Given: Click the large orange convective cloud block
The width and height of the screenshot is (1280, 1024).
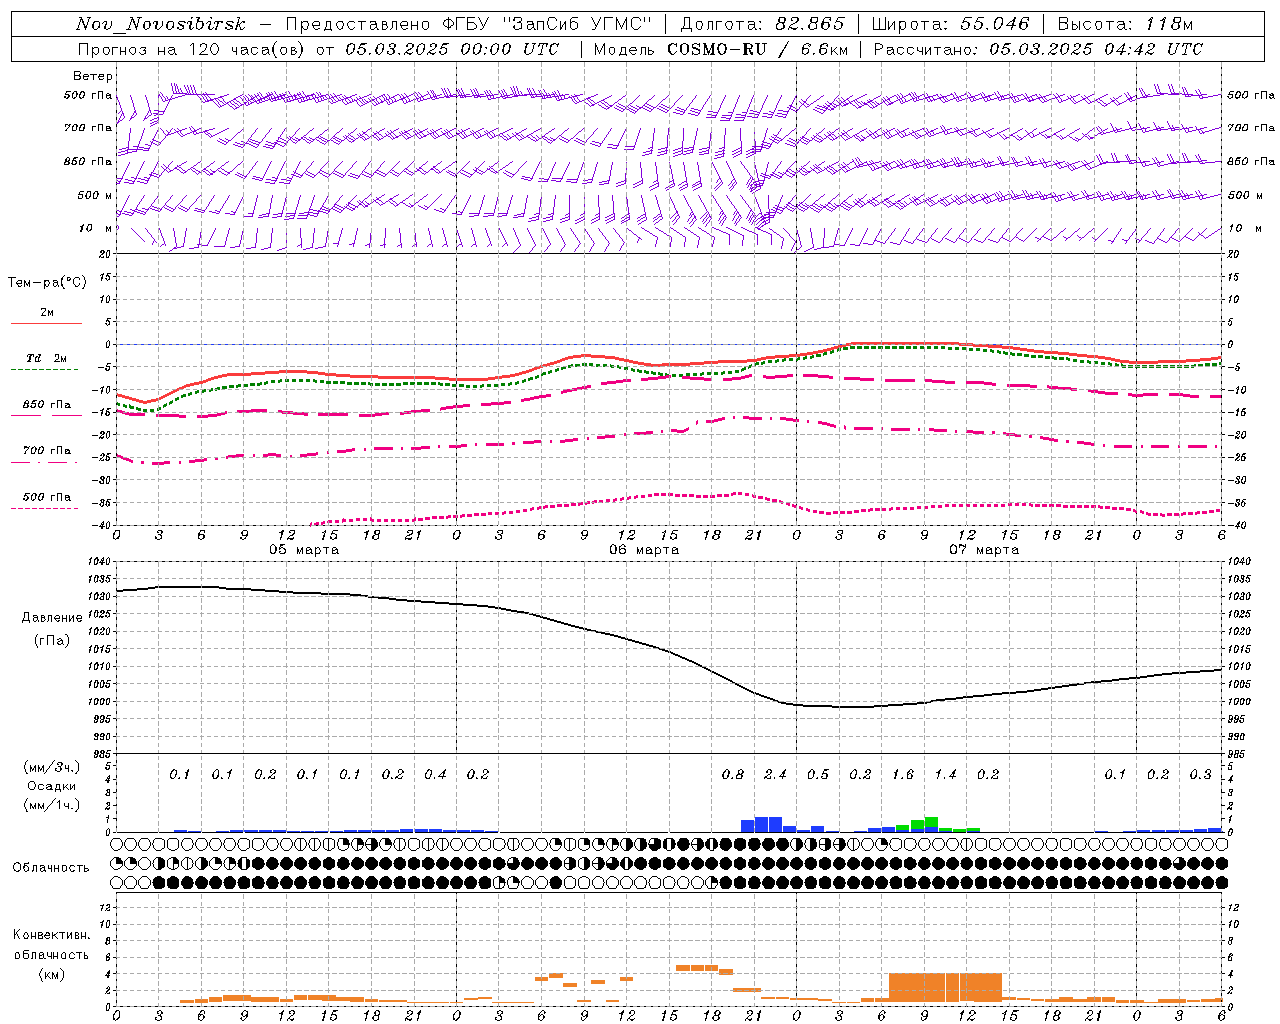Looking at the screenshot, I should point(945,987).
